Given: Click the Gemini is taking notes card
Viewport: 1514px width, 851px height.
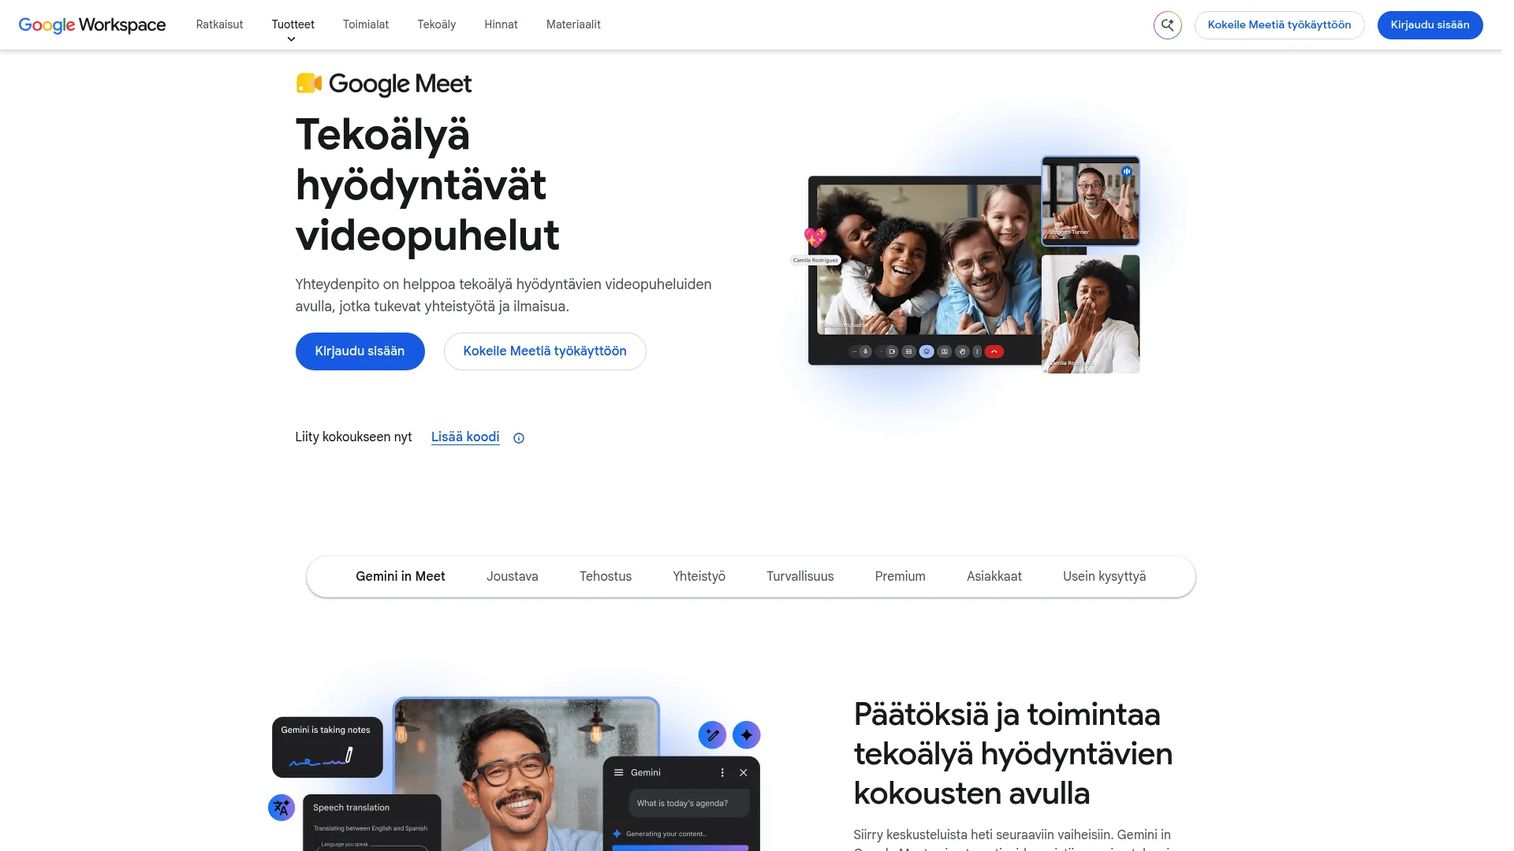Looking at the screenshot, I should (x=327, y=747).
